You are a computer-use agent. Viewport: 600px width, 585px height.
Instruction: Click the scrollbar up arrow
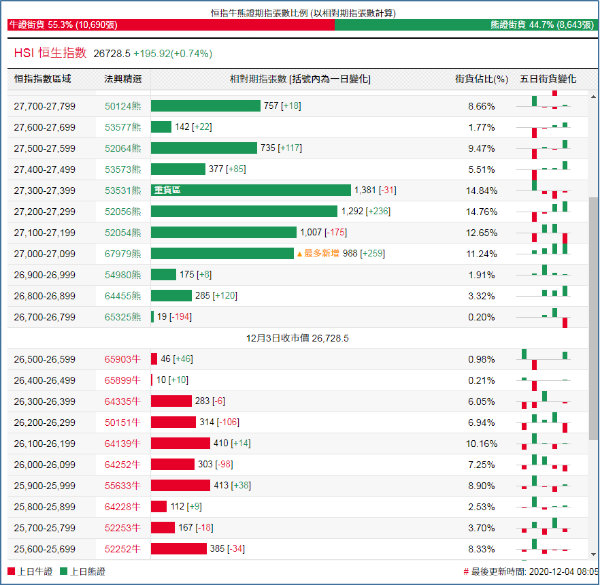tap(593, 96)
